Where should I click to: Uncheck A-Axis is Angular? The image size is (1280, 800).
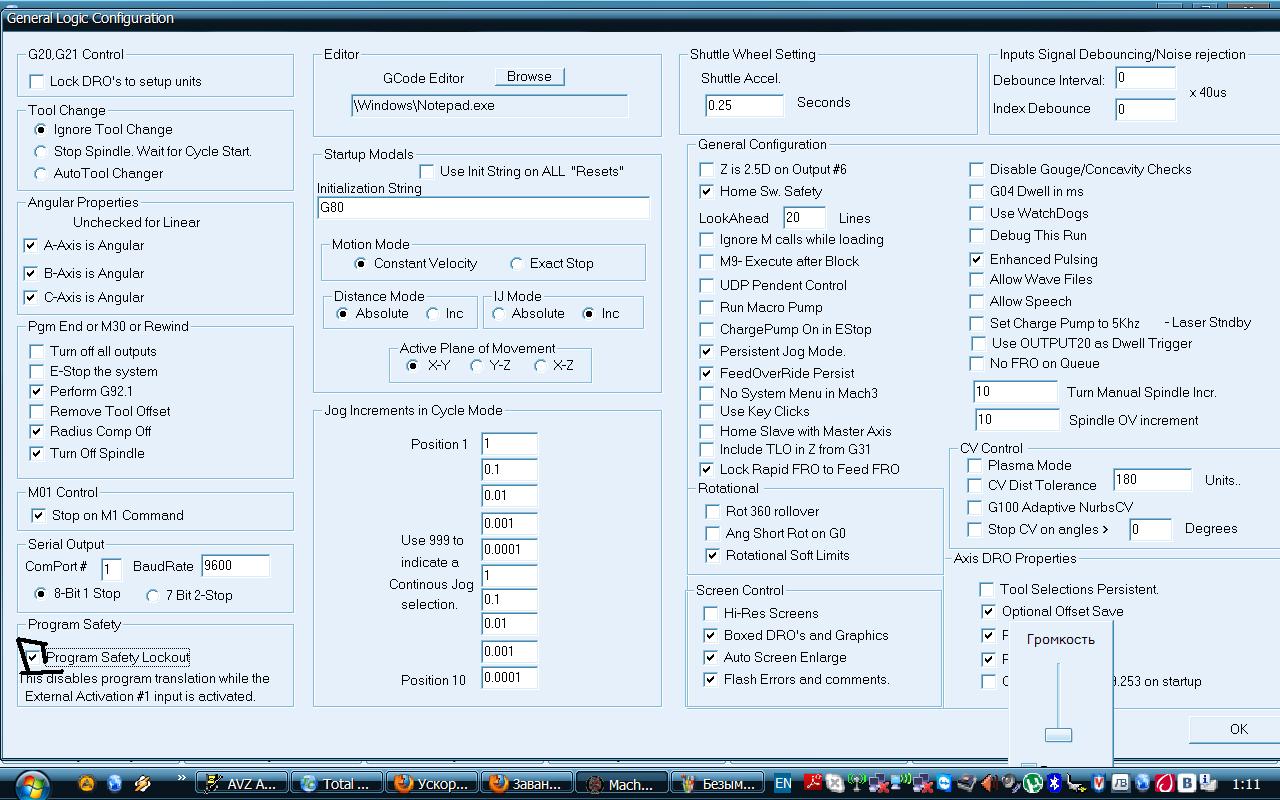click(x=31, y=245)
